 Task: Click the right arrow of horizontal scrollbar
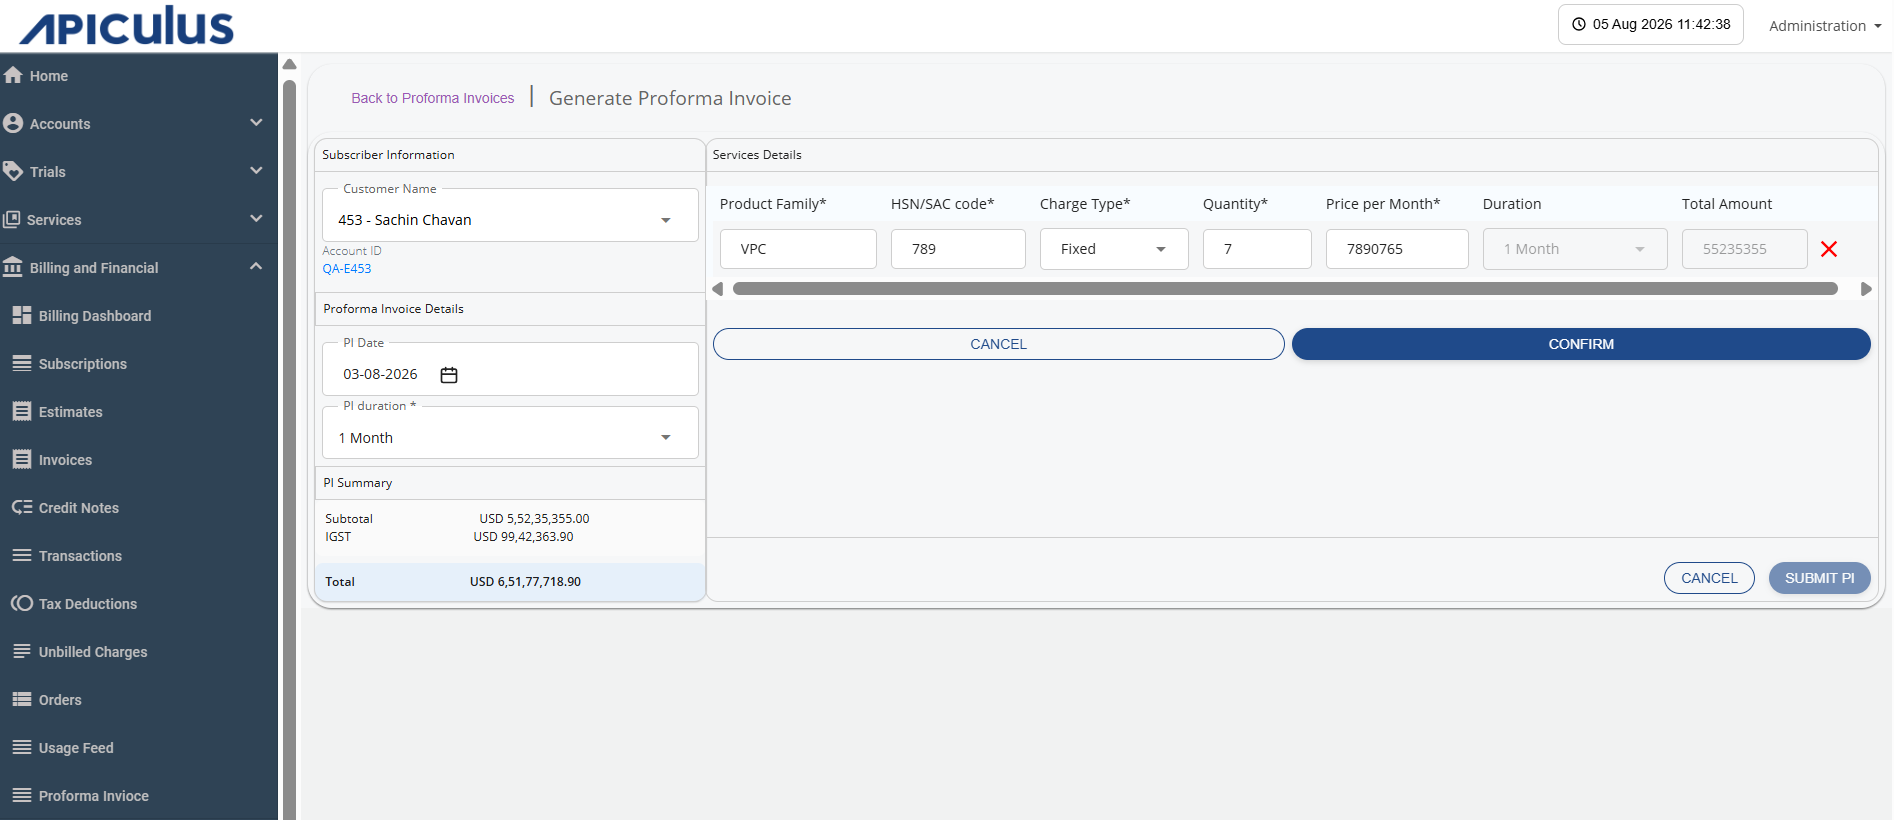coord(1866,289)
